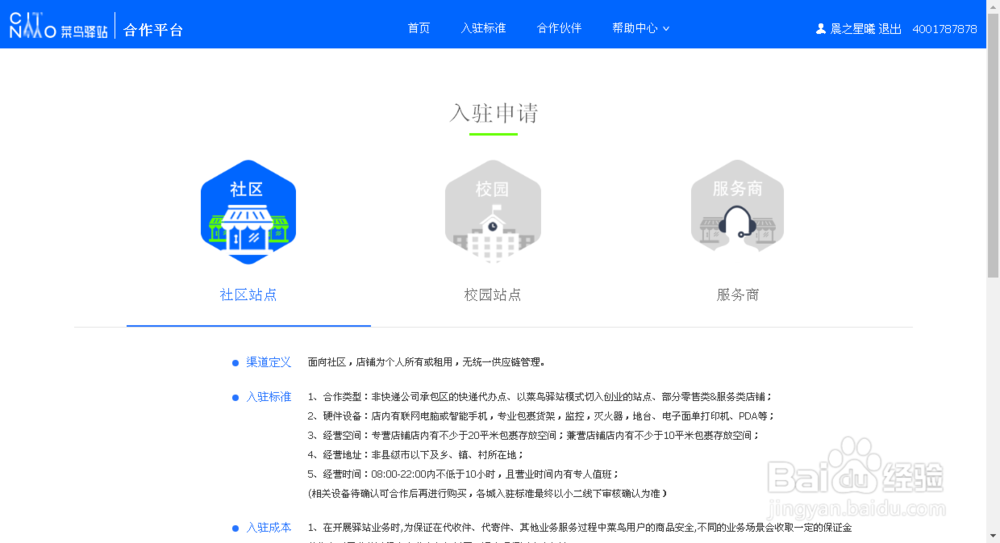Click the line starting 1、合作类型
Viewport: 1000px width, 543px height.
[540, 397]
